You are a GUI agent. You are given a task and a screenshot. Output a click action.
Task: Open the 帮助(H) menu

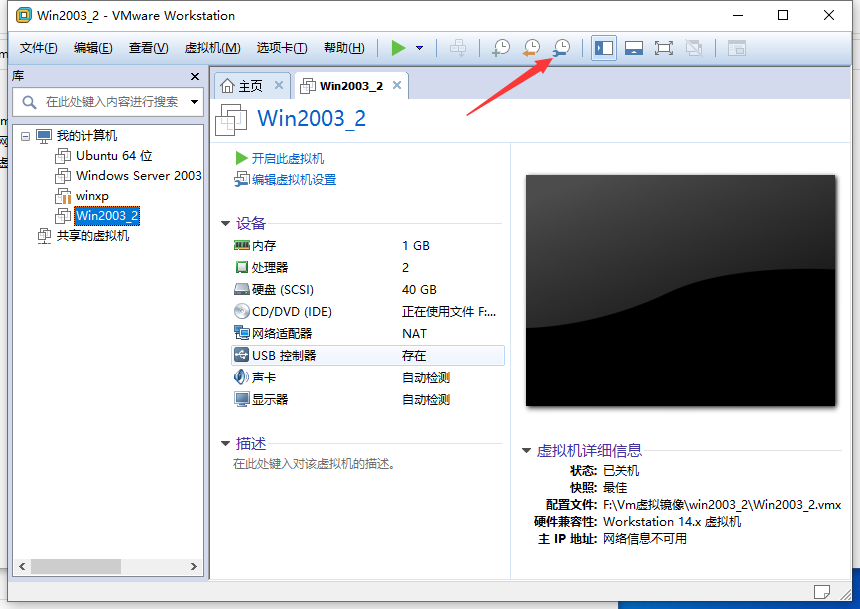[344, 48]
